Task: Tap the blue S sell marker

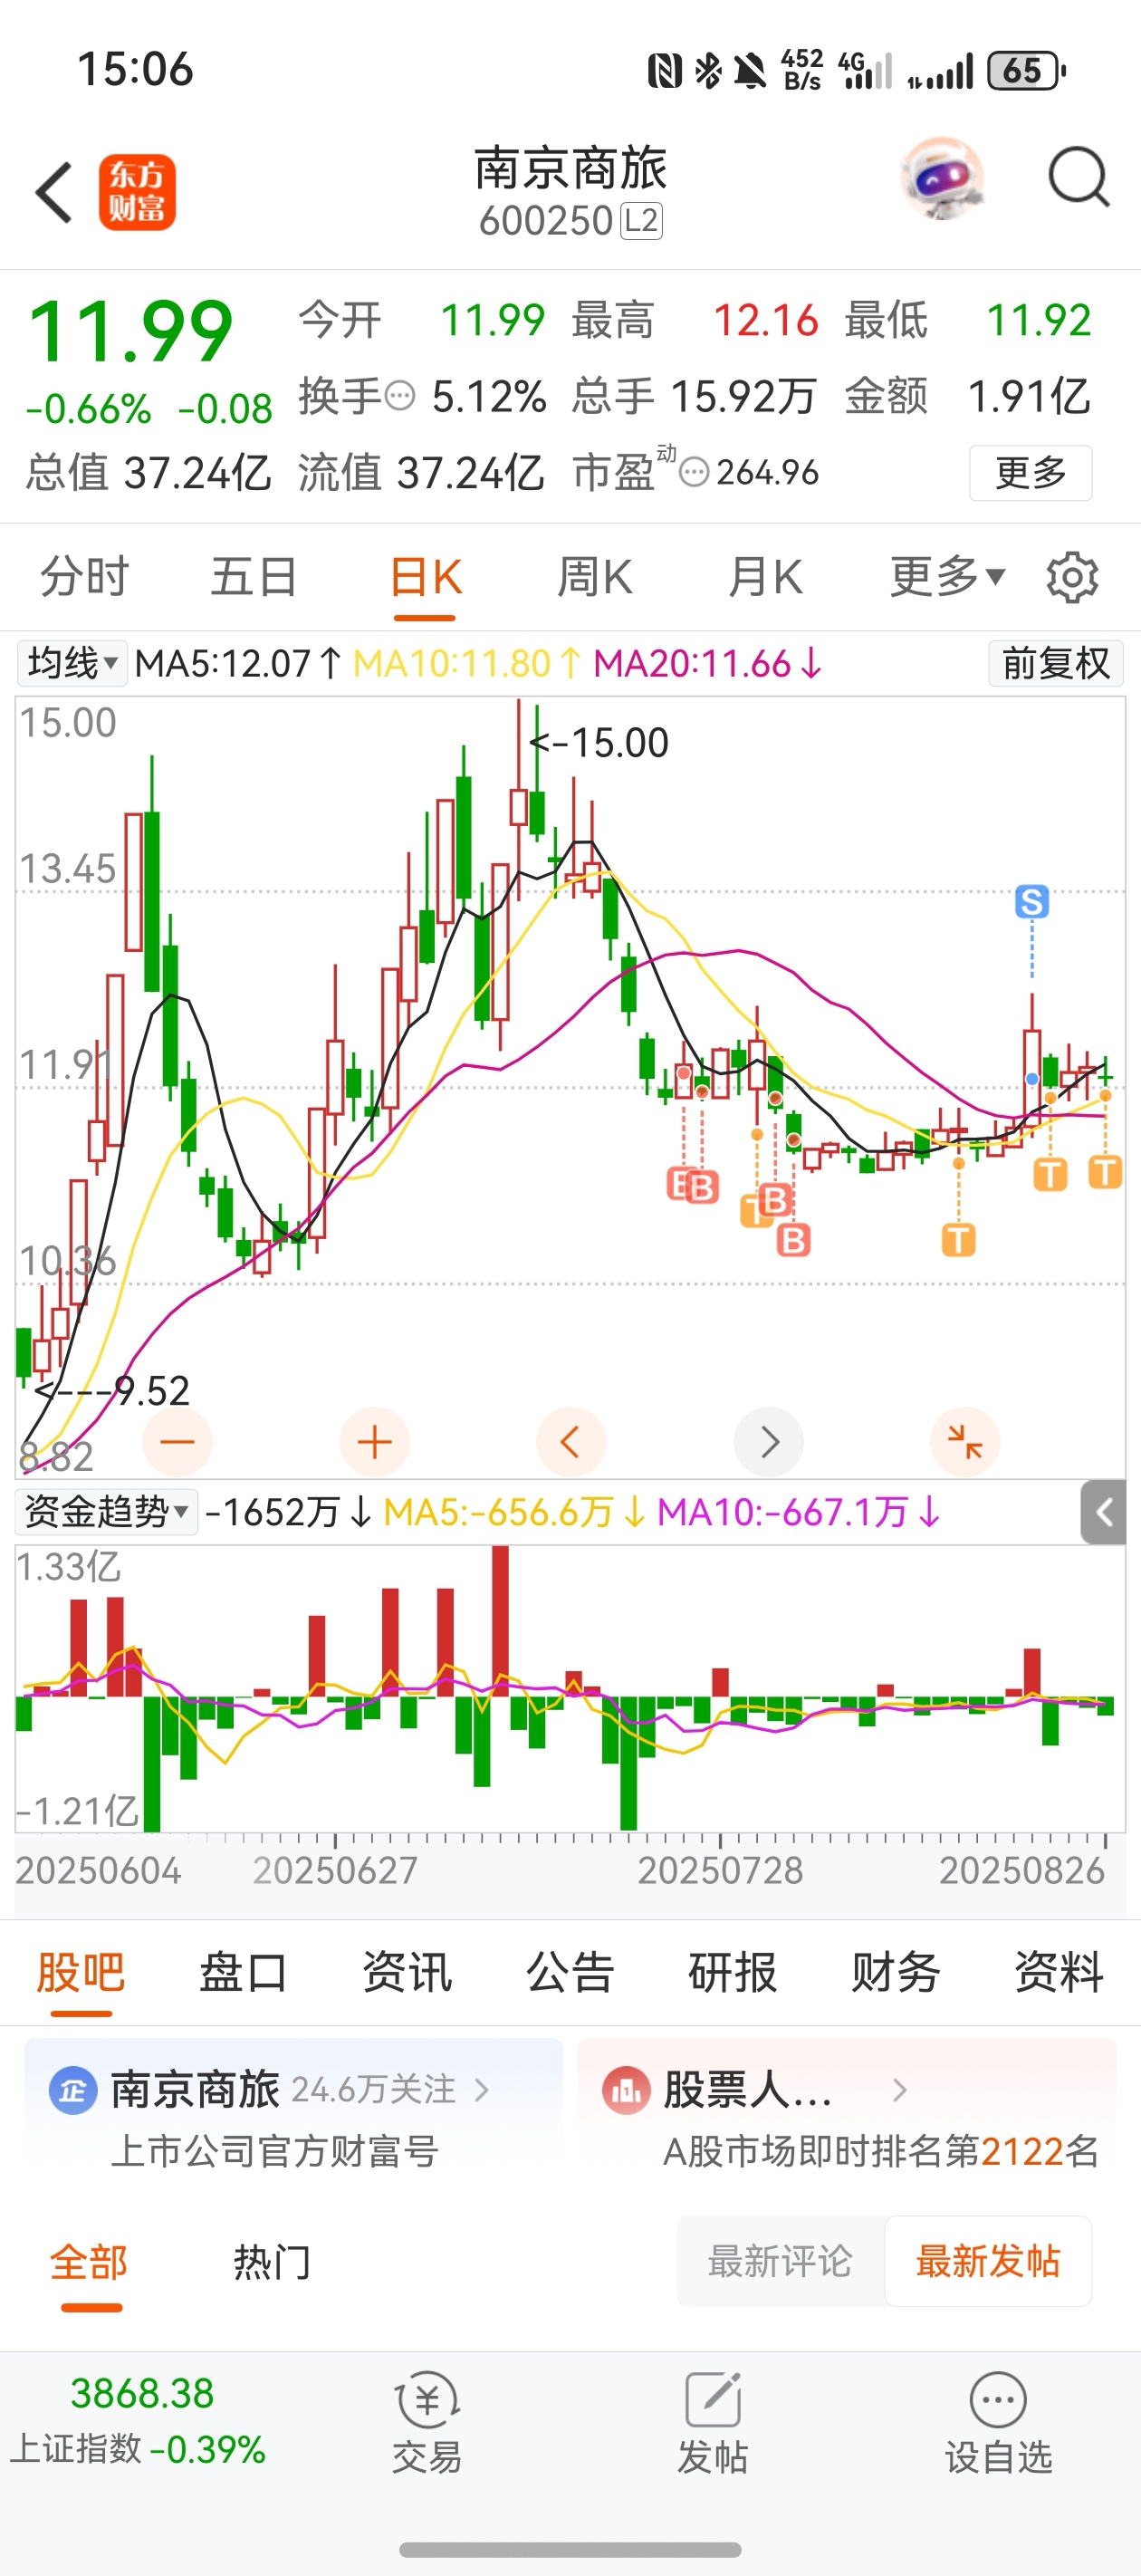Action: tap(1032, 901)
